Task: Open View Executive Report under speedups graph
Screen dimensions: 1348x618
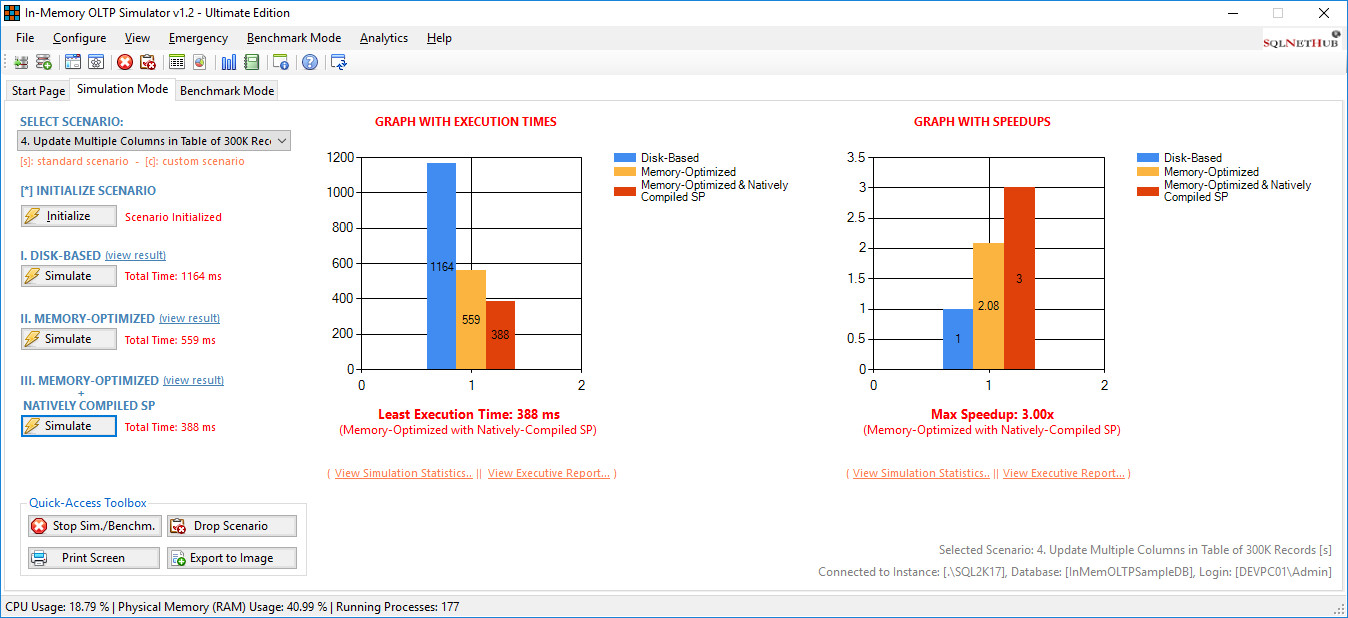Action: tap(1064, 473)
